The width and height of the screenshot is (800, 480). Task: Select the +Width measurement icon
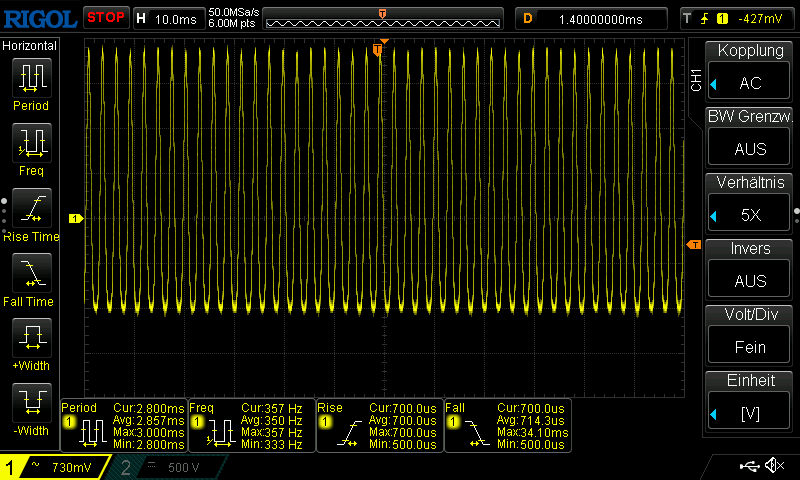(x=32, y=338)
